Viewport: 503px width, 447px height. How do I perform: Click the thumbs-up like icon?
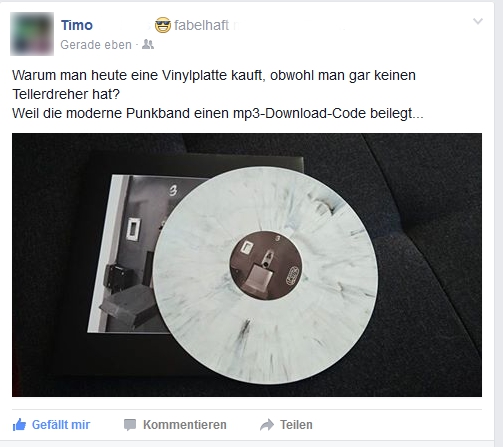[x=19, y=425]
